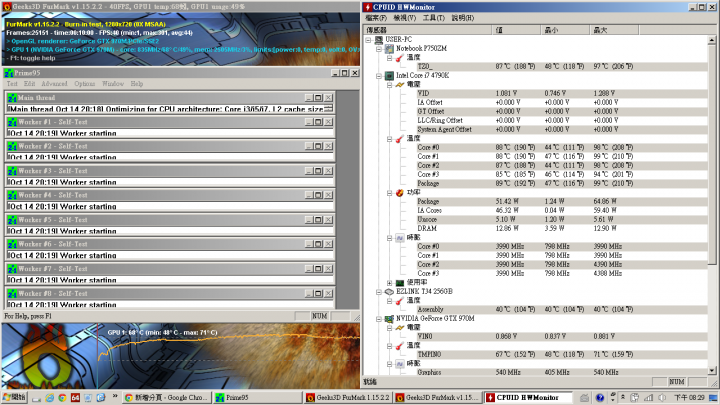The height and width of the screenshot is (405, 720).
Task: Expand hidden system tray icons arrow
Action: point(623,398)
